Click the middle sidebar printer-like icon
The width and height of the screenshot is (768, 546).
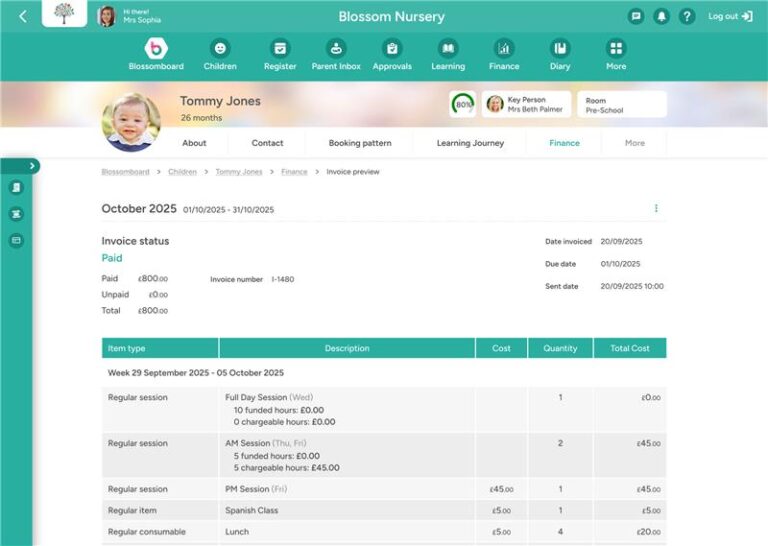click(16, 214)
